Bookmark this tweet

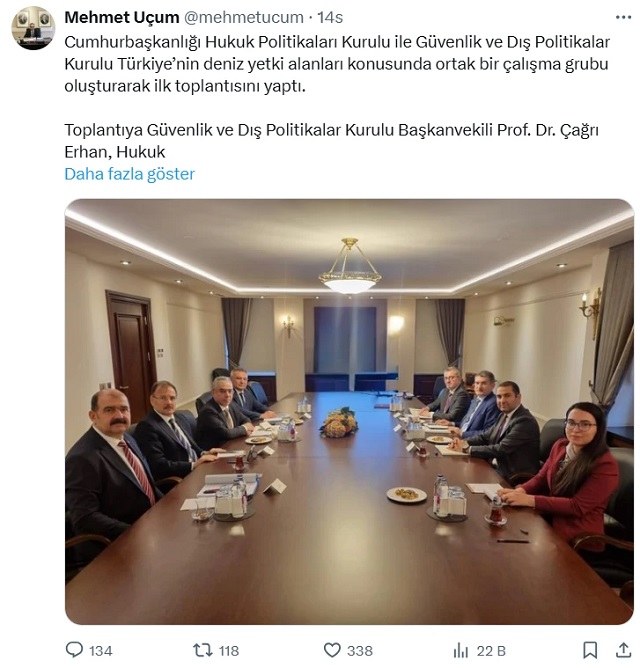(x=590, y=650)
